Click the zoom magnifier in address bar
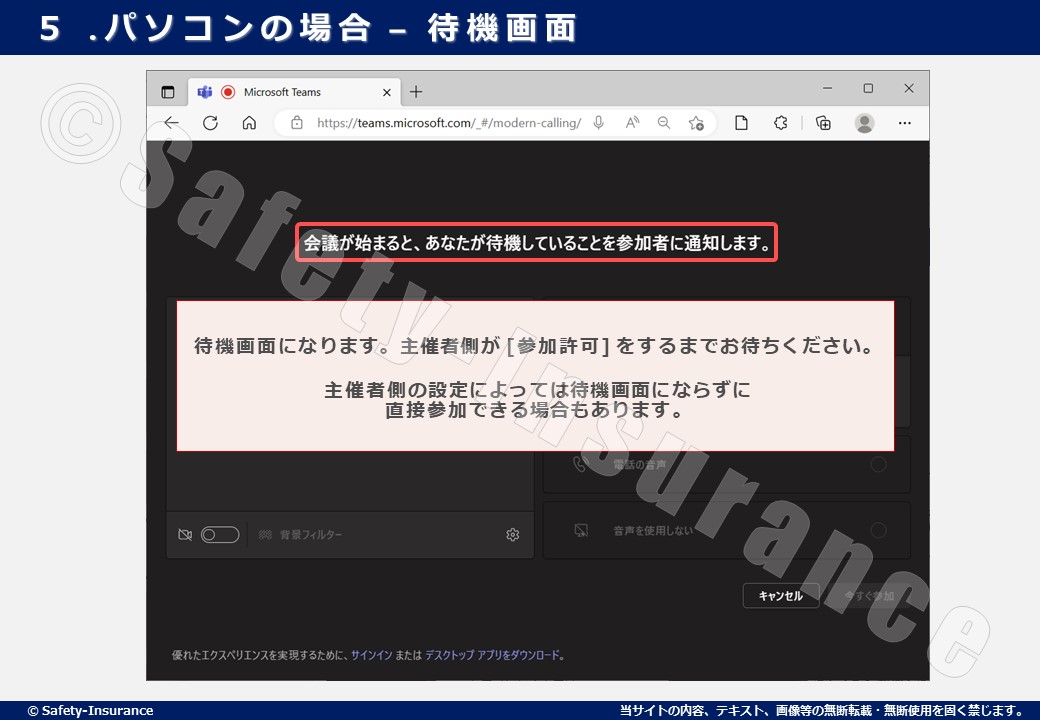This screenshot has height=720, width=1040. [664, 123]
